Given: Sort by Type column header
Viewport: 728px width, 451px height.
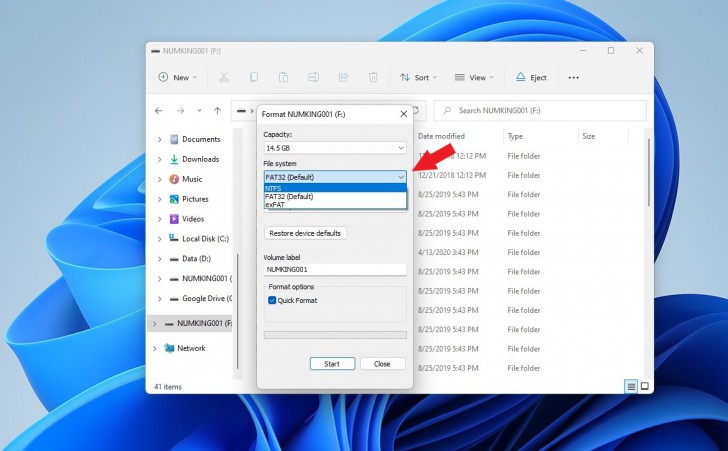Looking at the screenshot, I should 515,136.
